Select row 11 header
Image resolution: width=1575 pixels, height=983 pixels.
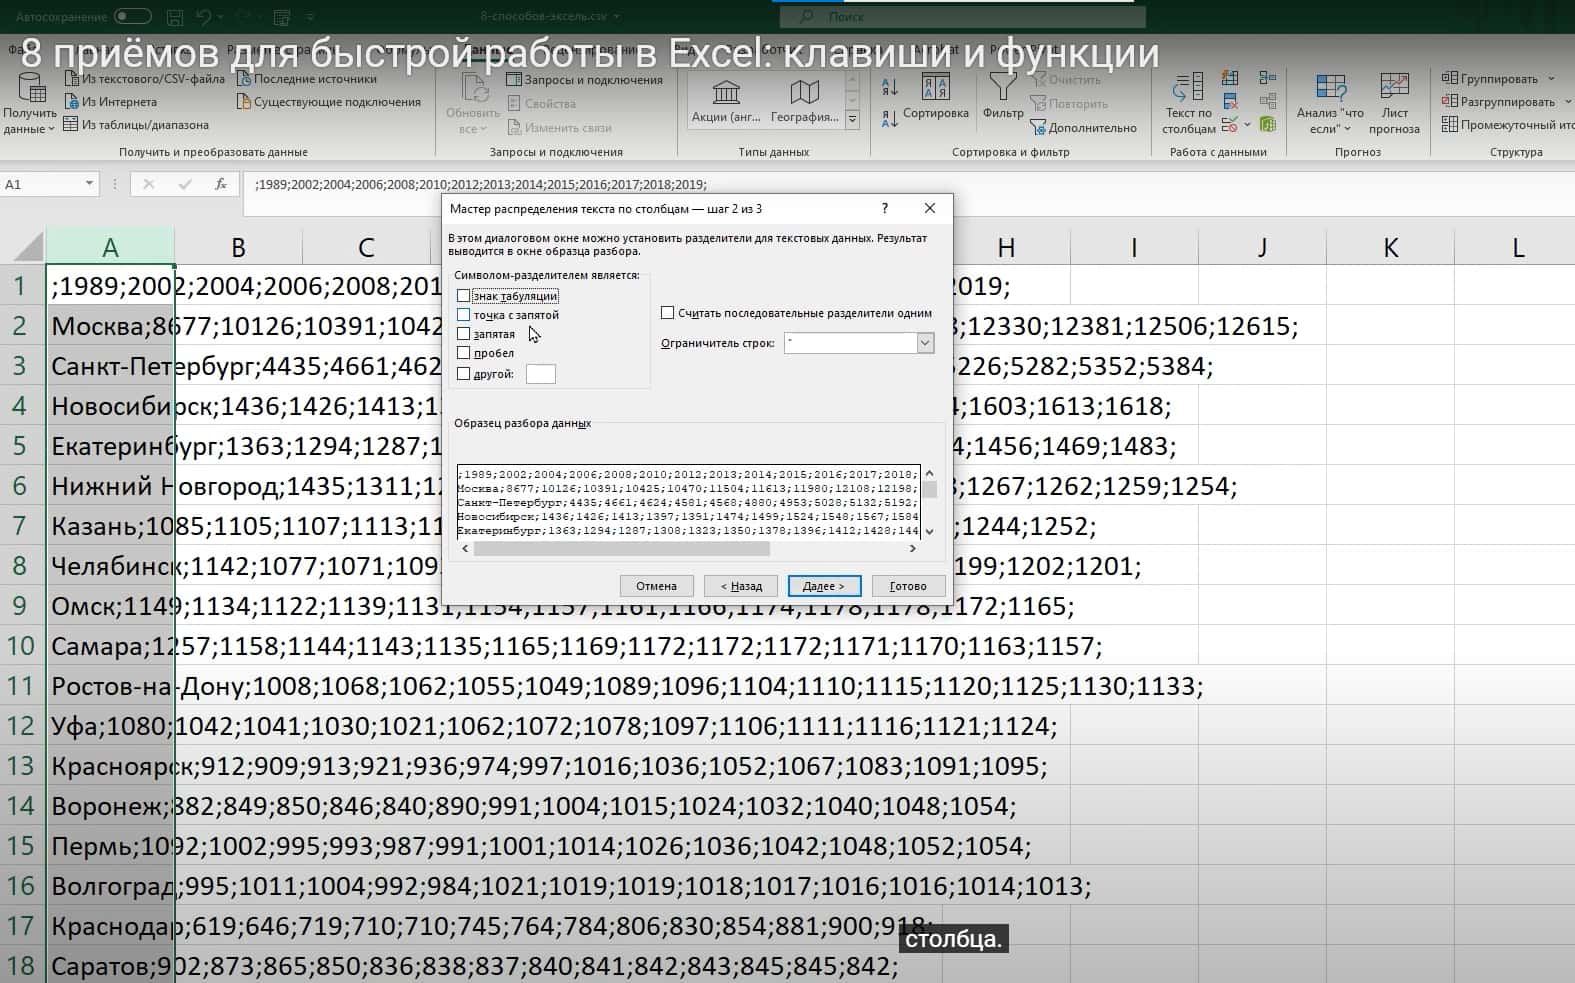click(22, 686)
